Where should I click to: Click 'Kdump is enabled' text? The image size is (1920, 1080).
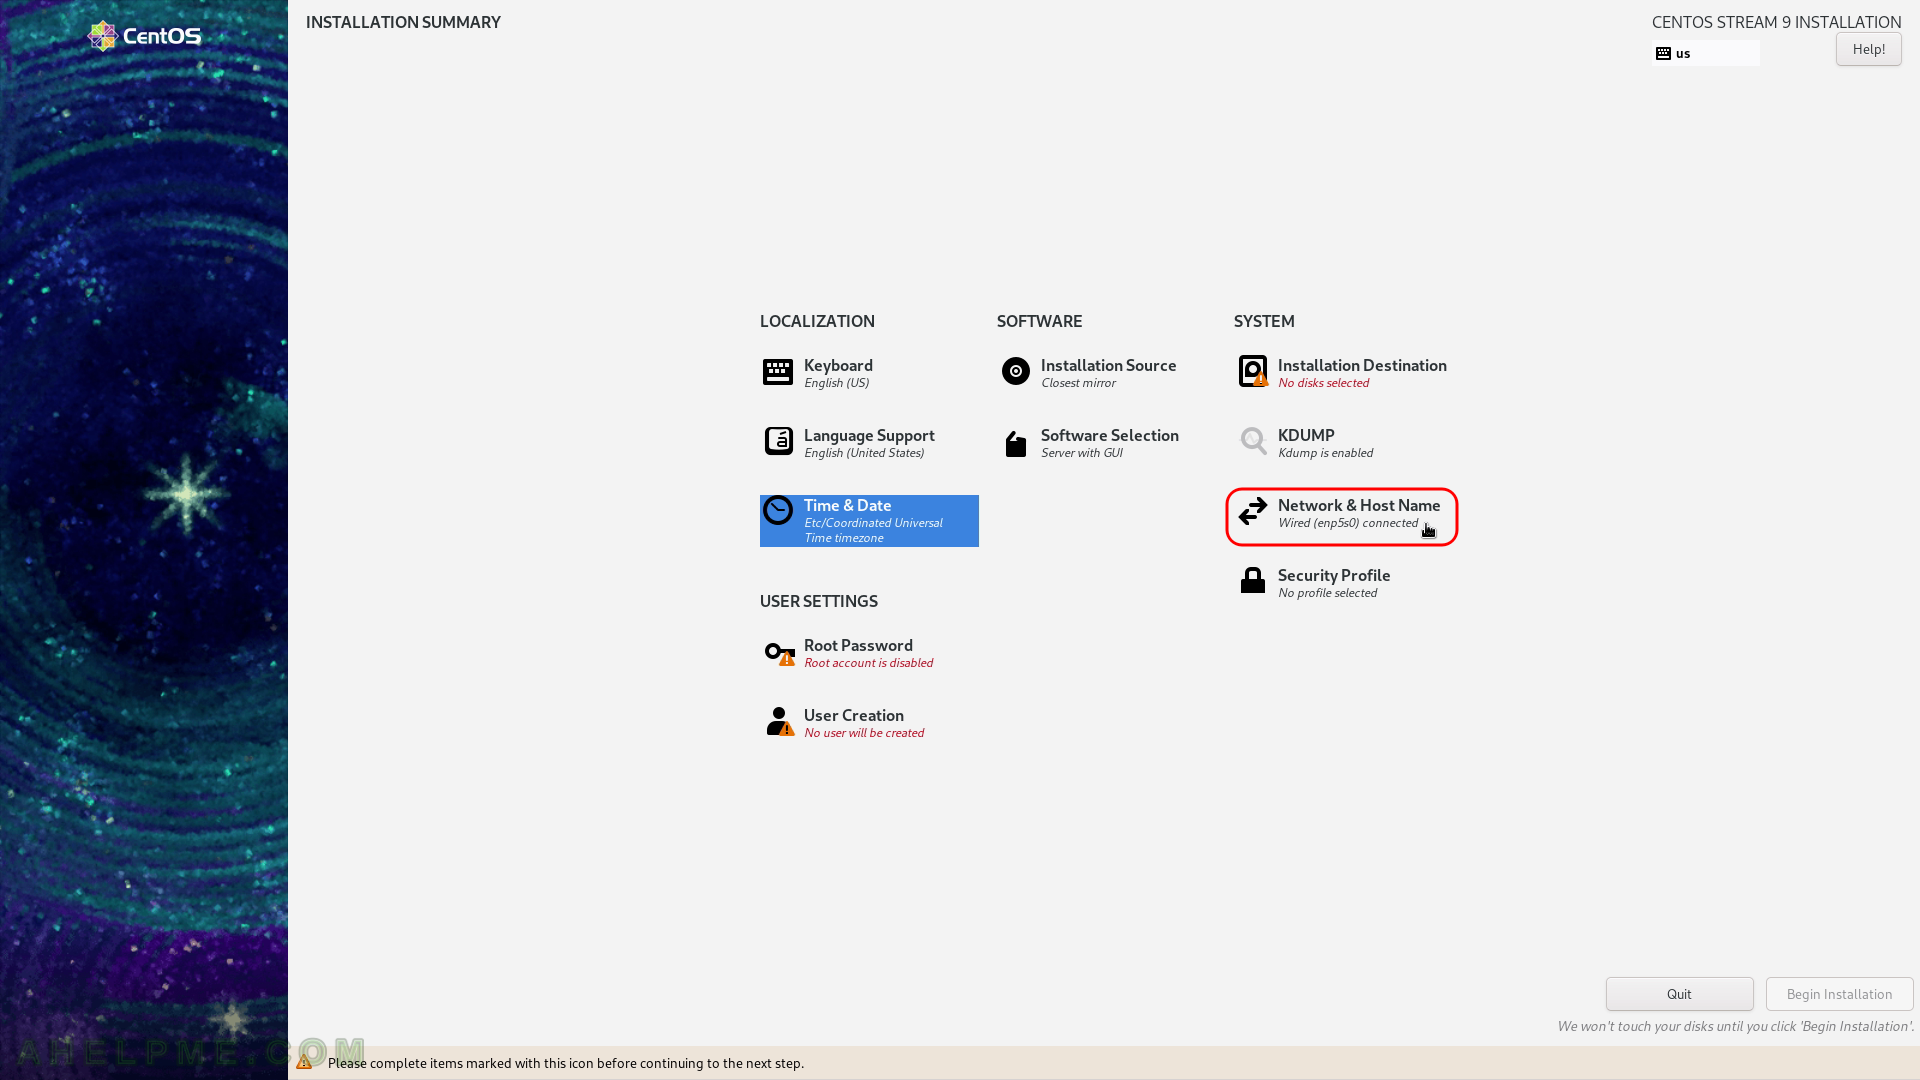(x=1325, y=453)
